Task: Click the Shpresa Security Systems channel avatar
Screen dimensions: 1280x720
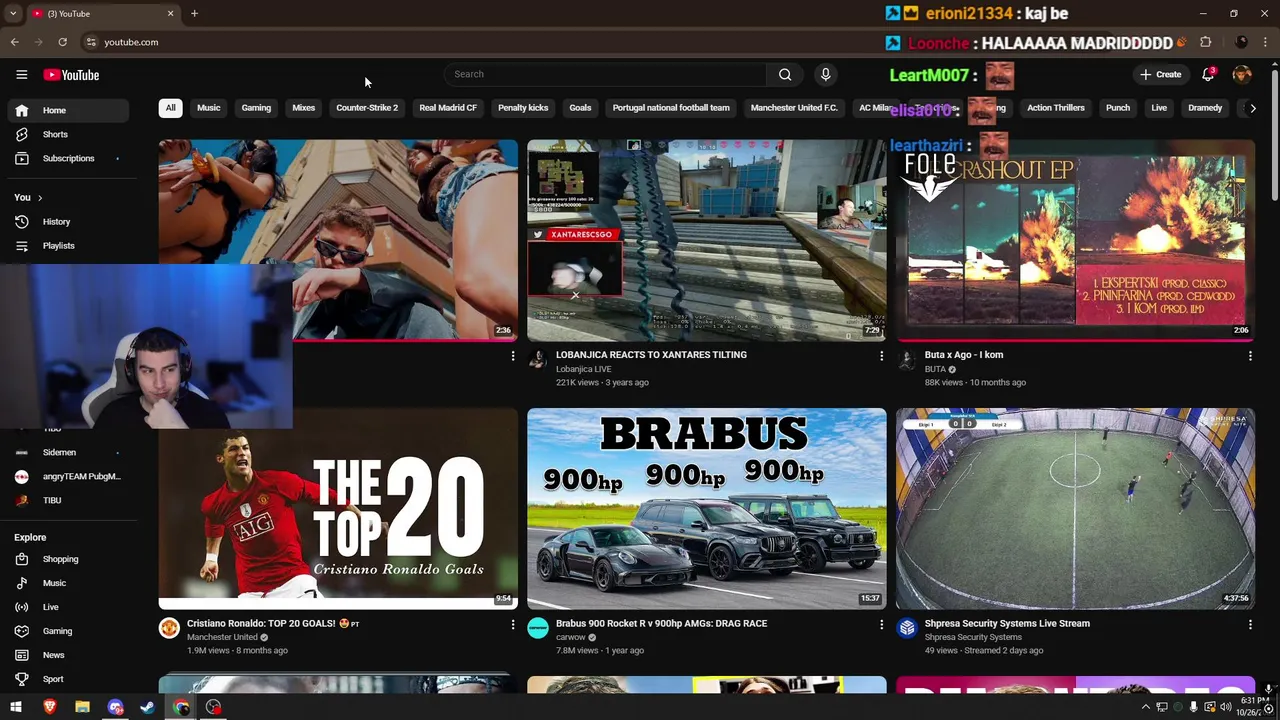Action: [x=907, y=628]
